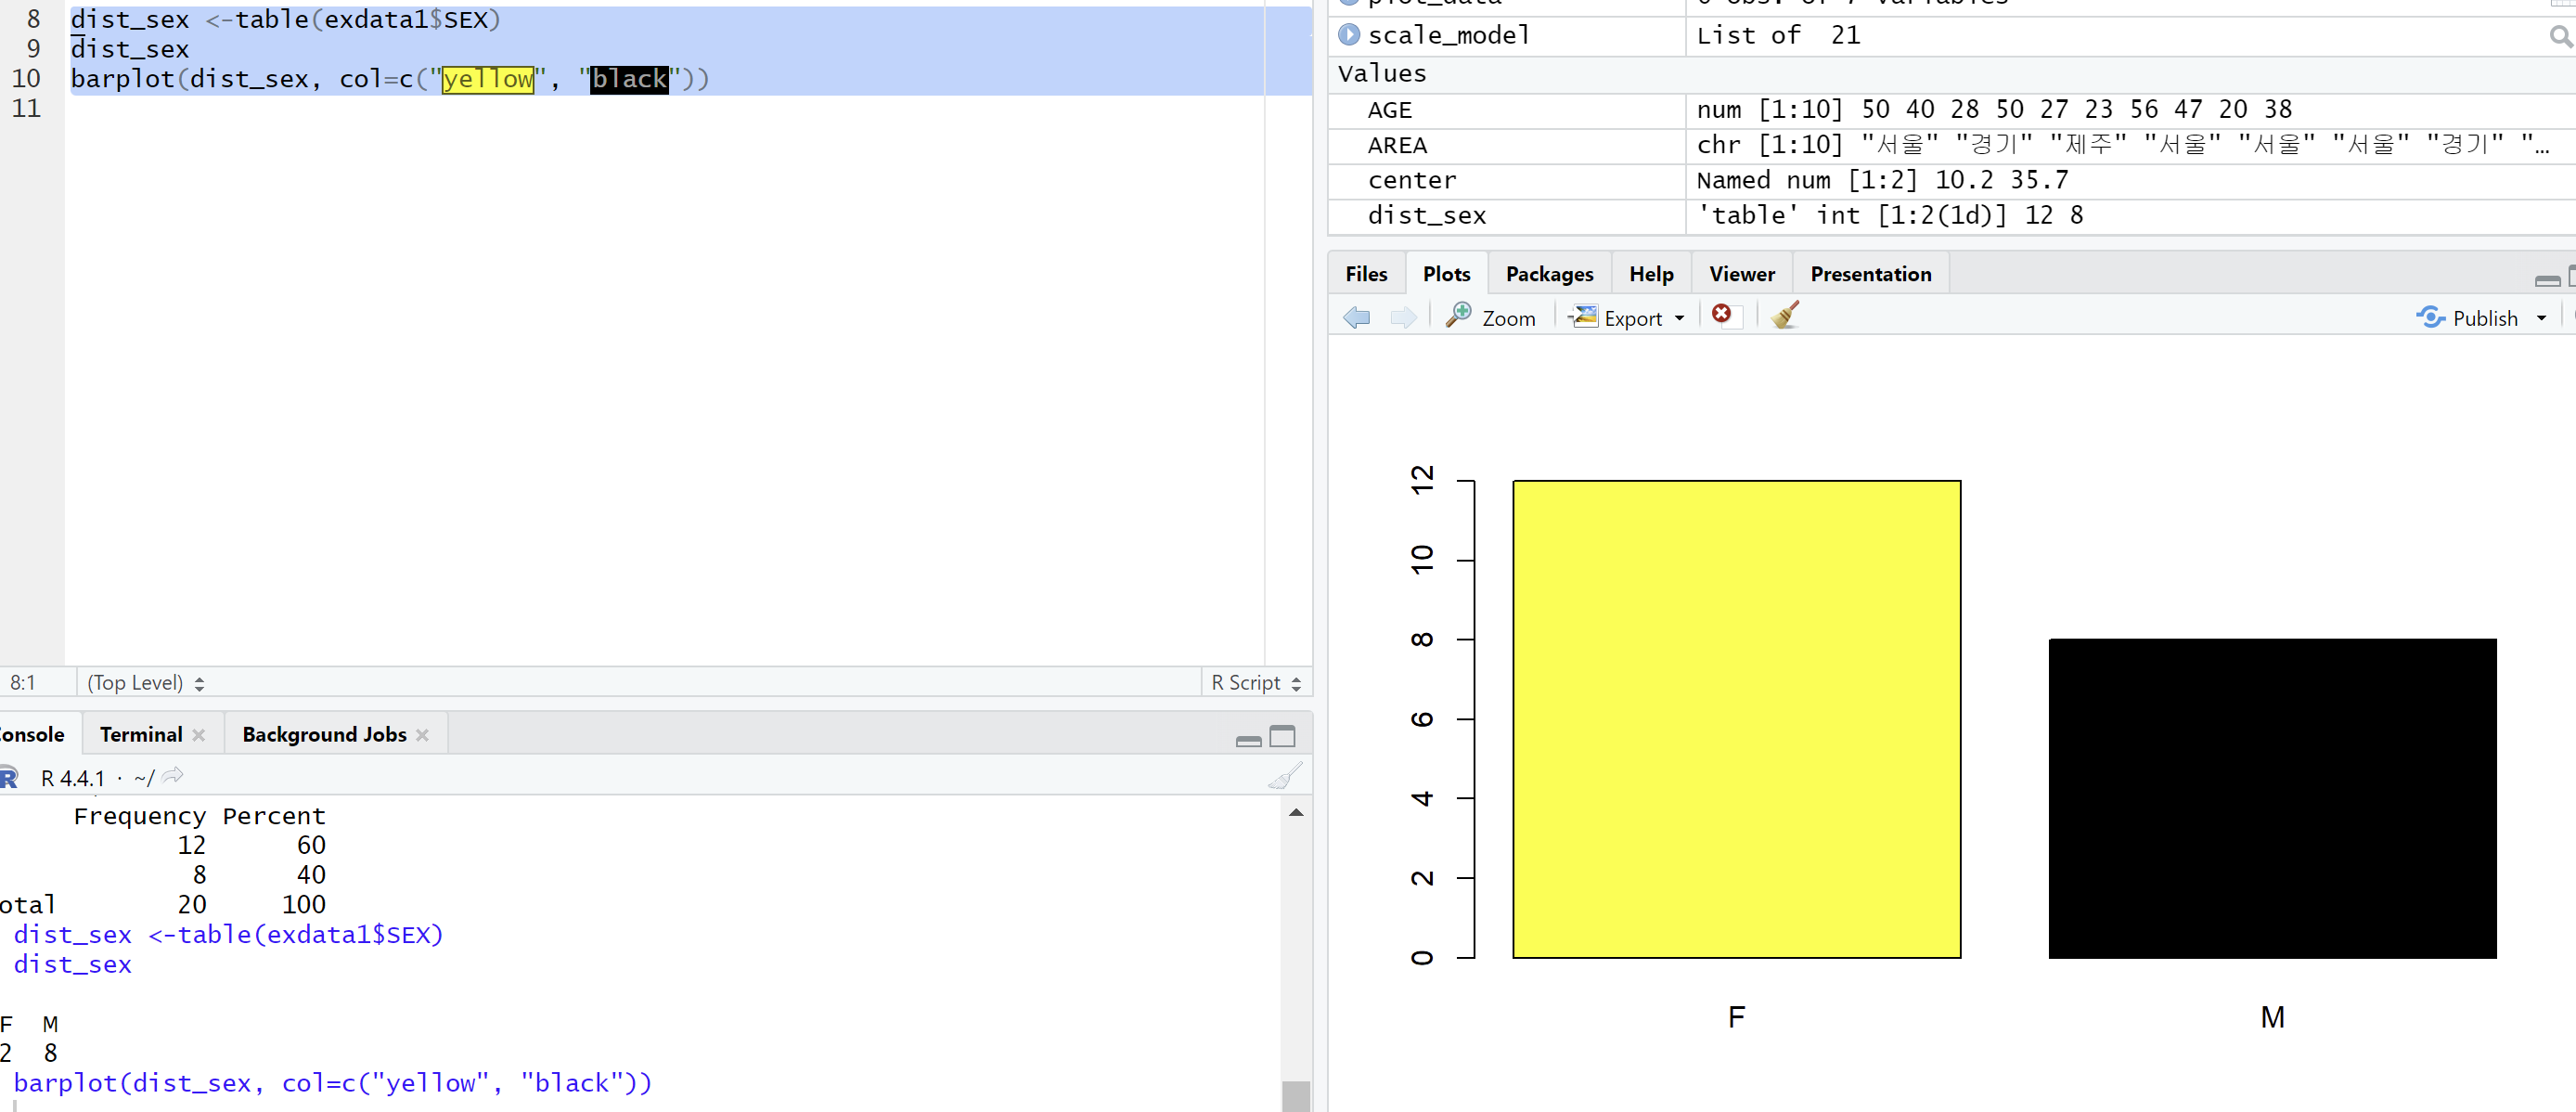This screenshot has height=1112, width=2576.
Task: Open the R Script file type selector
Action: click(1256, 683)
